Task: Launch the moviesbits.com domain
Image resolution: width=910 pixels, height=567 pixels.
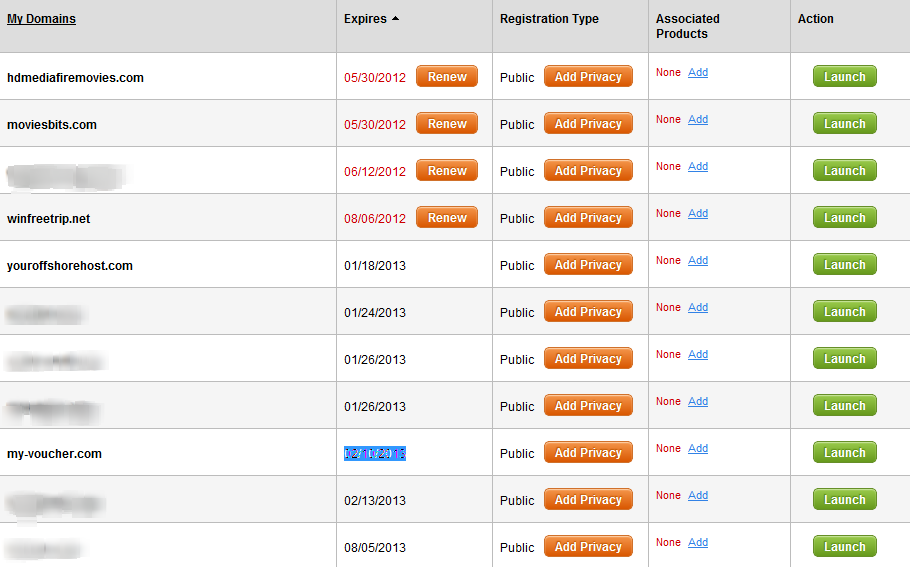Action: click(x=844, y=124)
